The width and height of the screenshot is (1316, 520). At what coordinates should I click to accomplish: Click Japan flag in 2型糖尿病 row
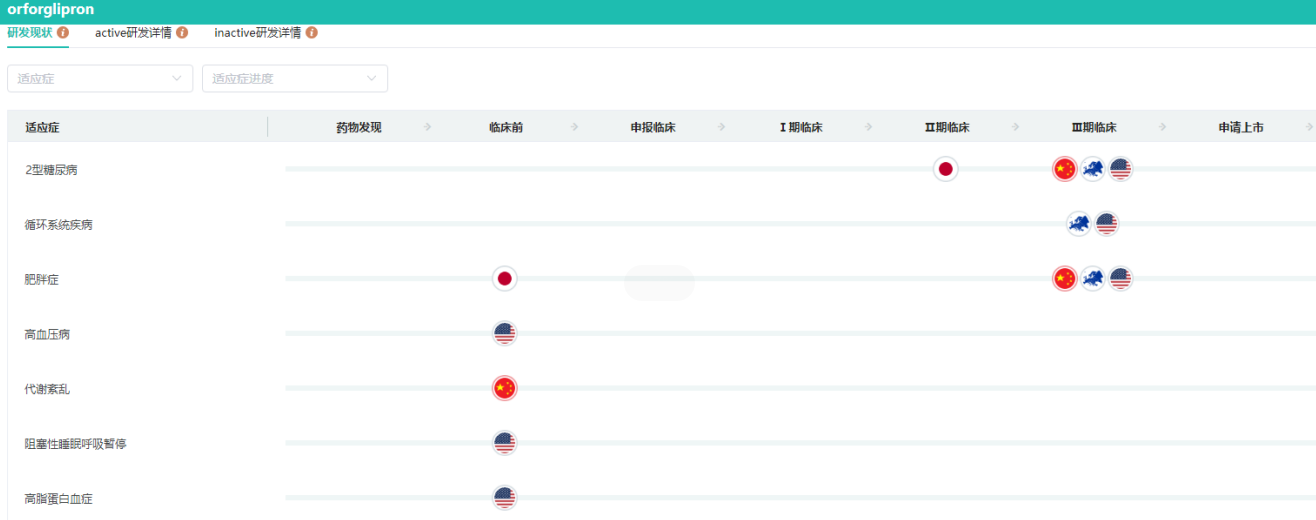945,169
